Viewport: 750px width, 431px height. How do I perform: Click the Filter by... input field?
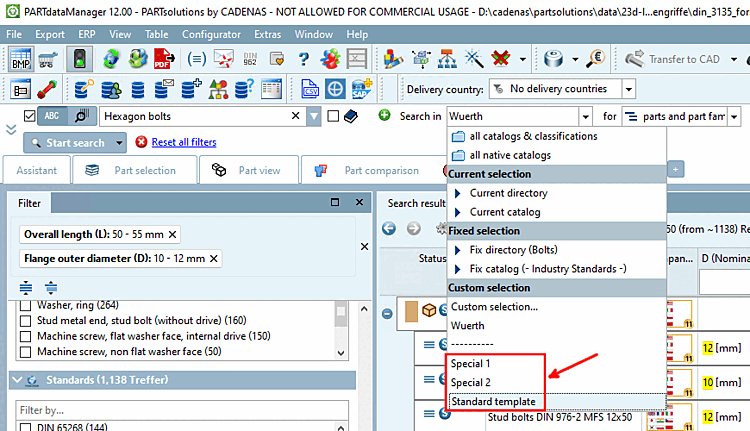point(182,410)
